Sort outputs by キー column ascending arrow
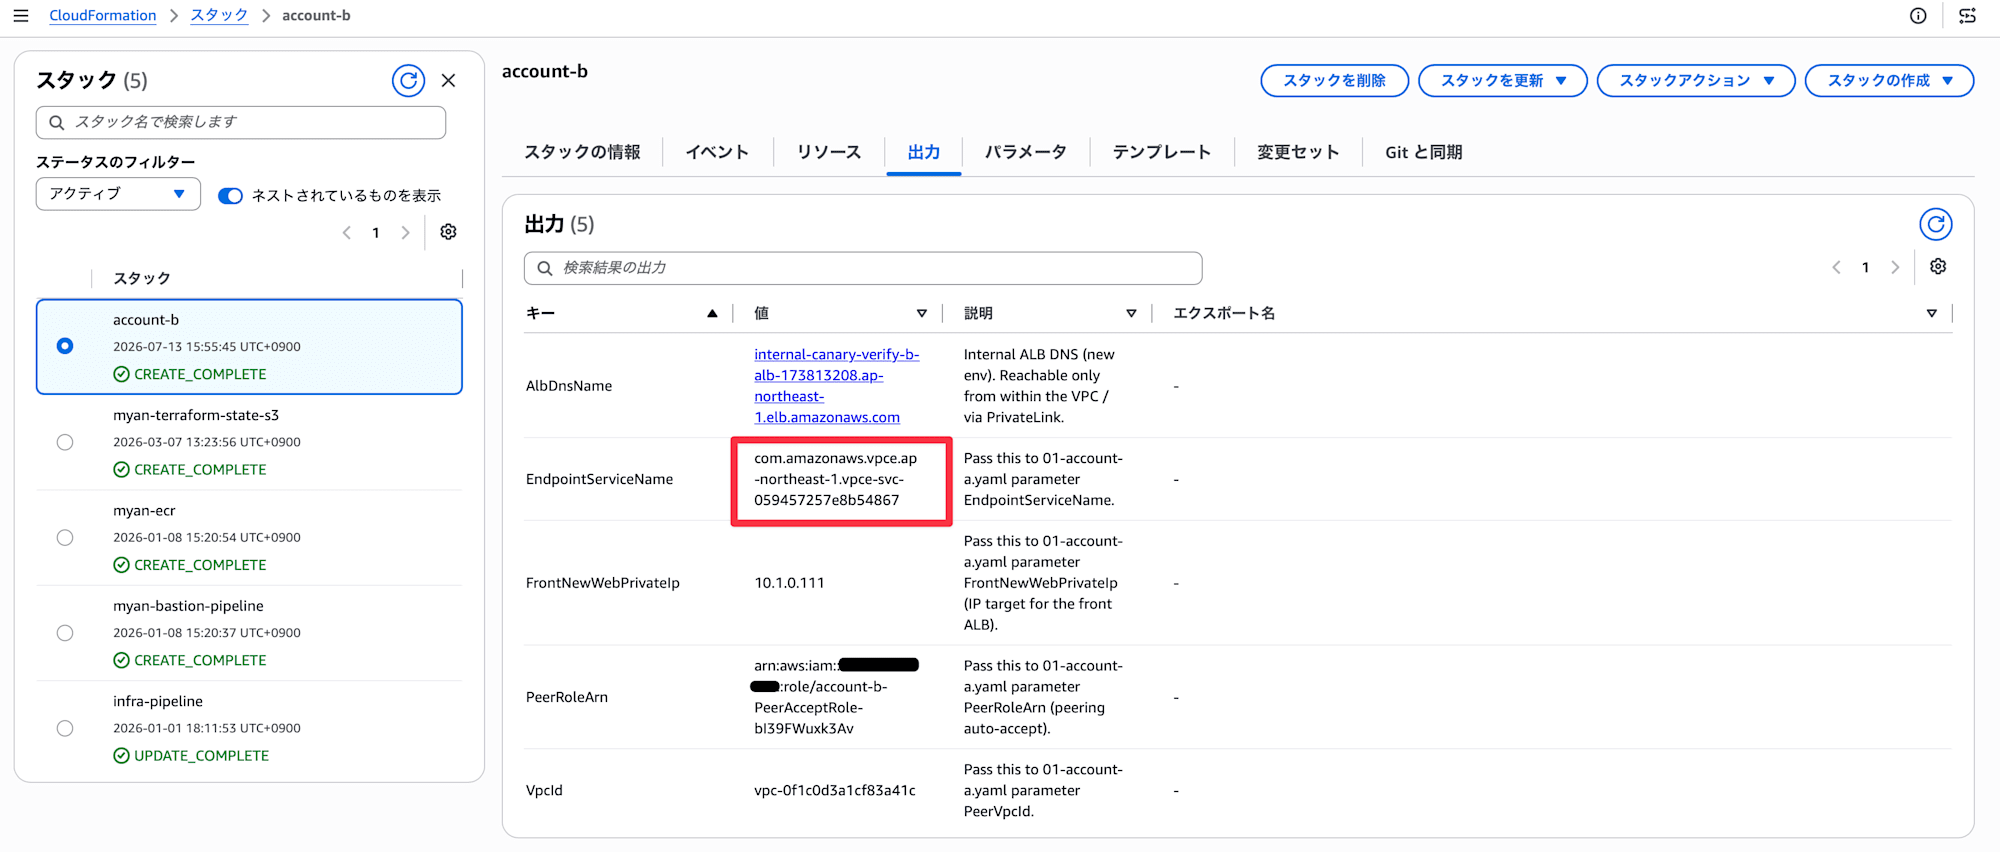2000x852 pixels. click(x=712, y=313)
